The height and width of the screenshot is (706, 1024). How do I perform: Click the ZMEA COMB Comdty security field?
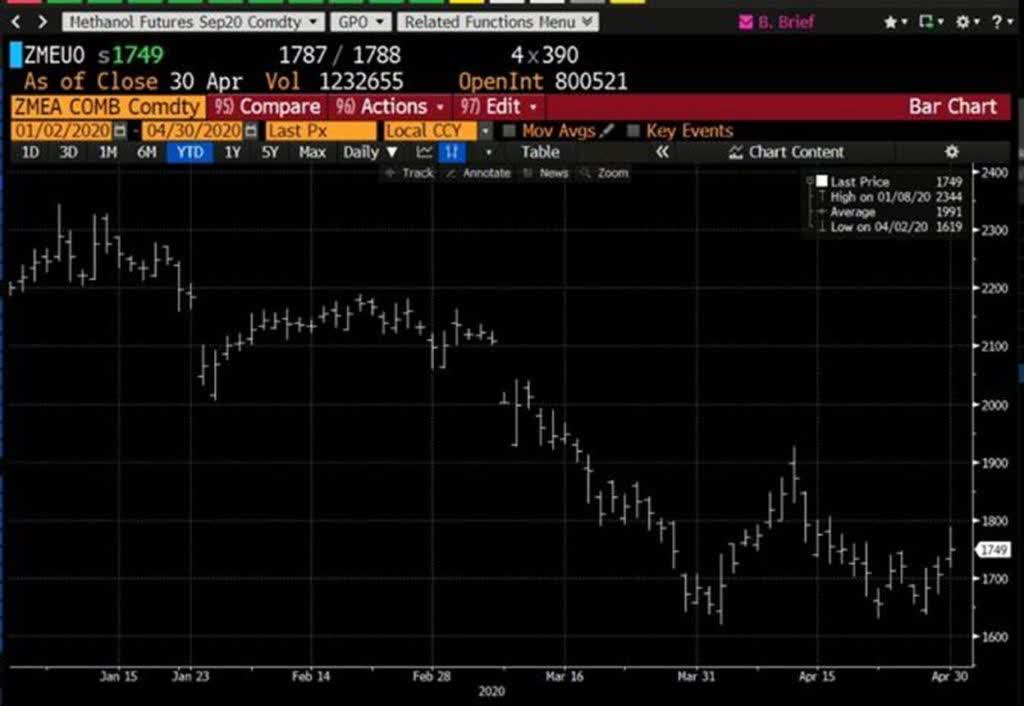108,106
